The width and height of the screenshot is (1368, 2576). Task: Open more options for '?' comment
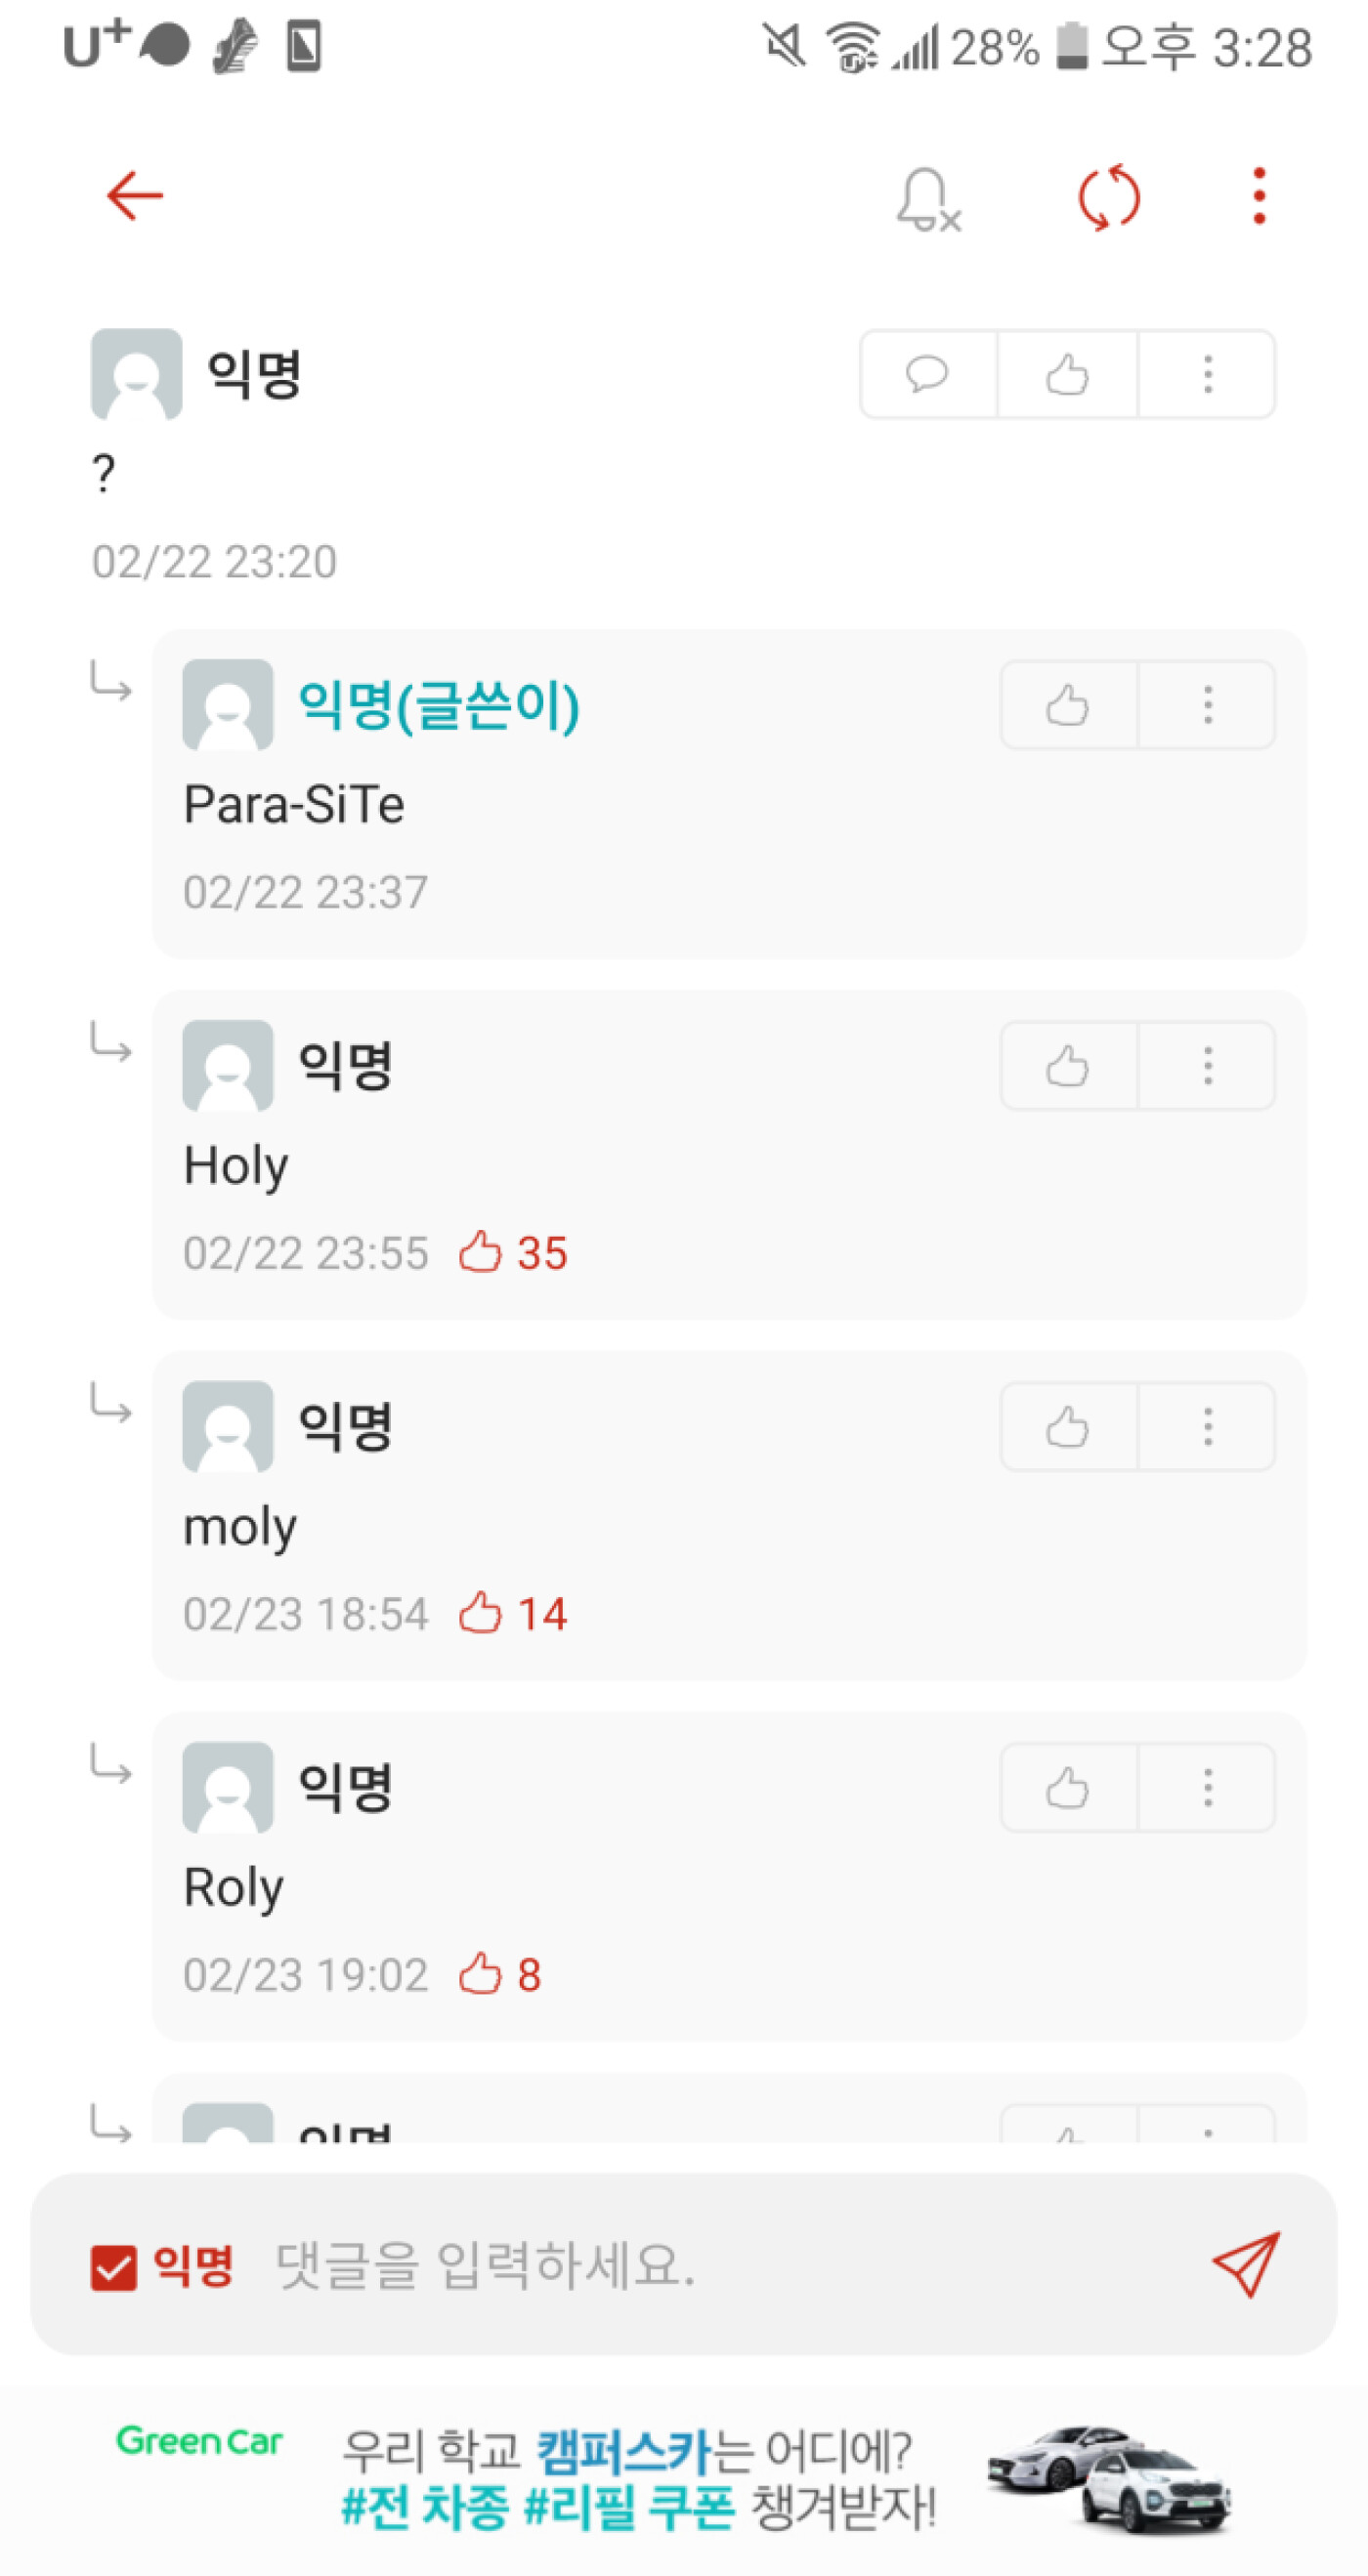click(x=1207, y=375)
